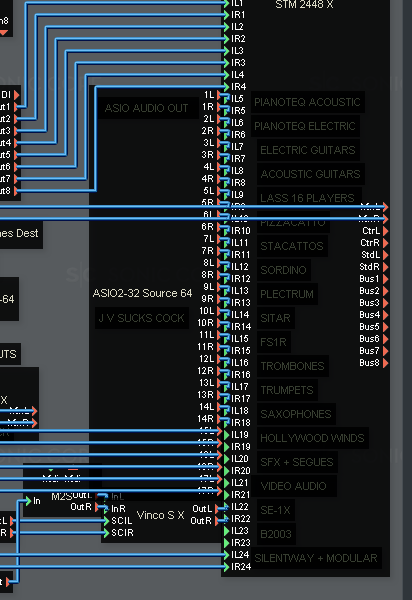Select the LASS 16 PLAYERS label
The height and width of the screenshot is (600, 412).
(x=307, y=198)
